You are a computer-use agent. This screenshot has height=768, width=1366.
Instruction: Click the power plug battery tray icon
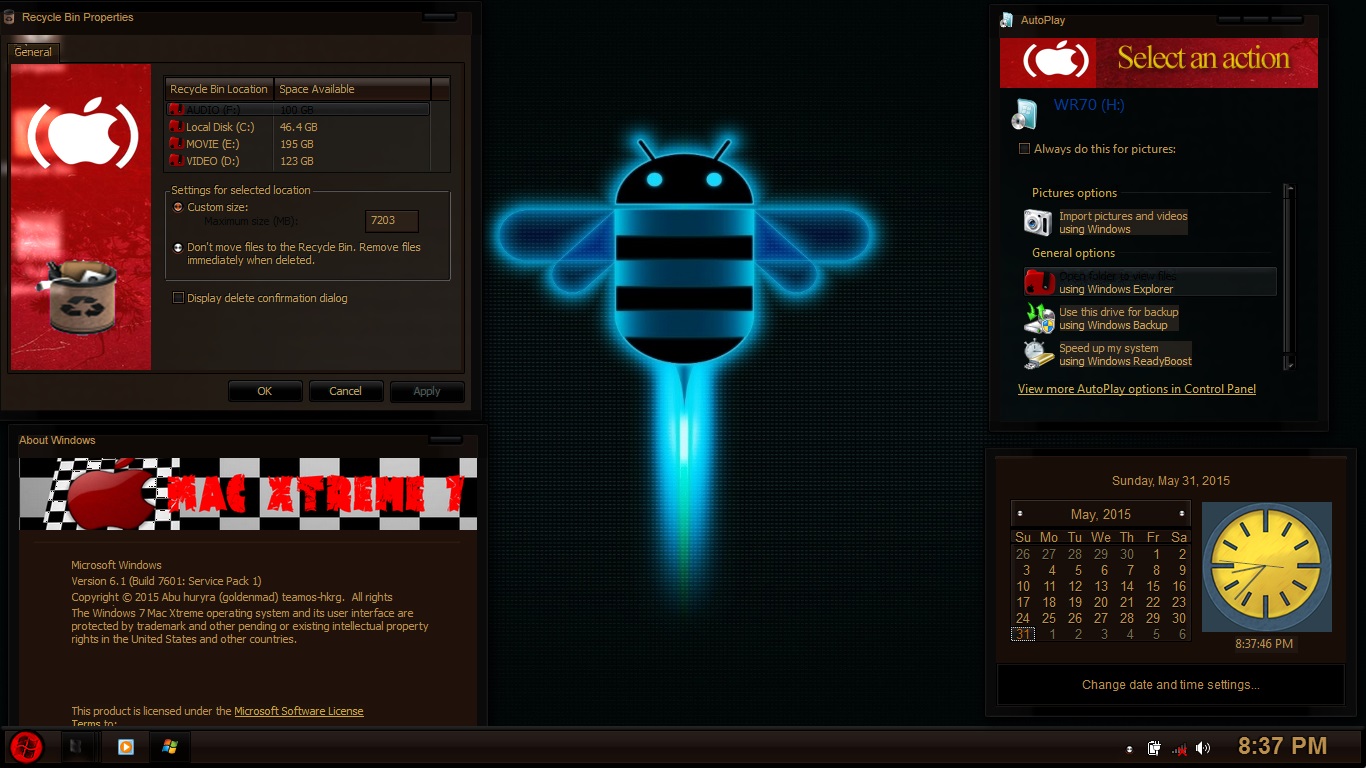click(1154, 748)
